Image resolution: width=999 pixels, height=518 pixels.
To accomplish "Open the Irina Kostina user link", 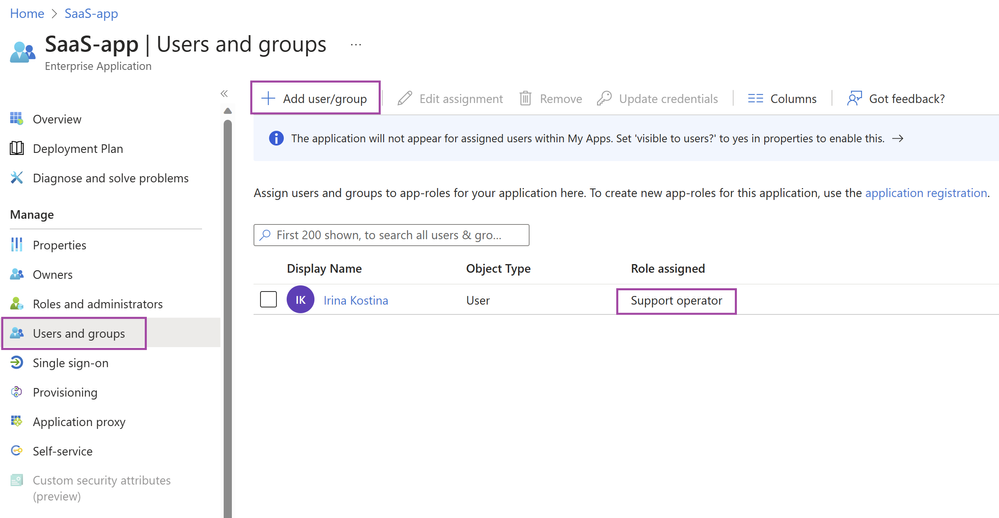I will click(356, 300).
